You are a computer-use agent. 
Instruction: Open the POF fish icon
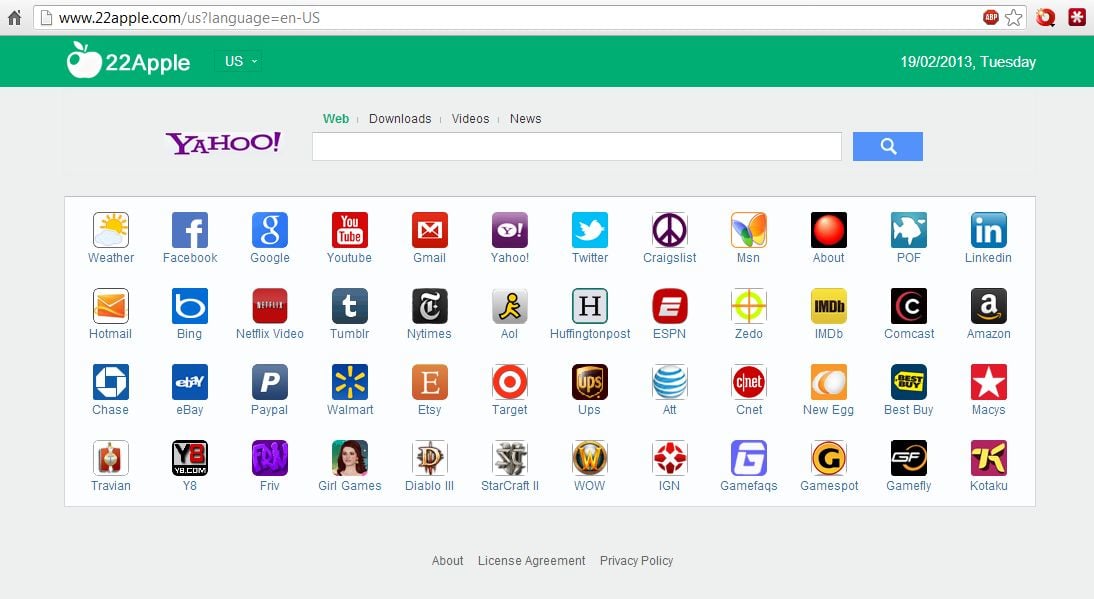pos(908,230)
